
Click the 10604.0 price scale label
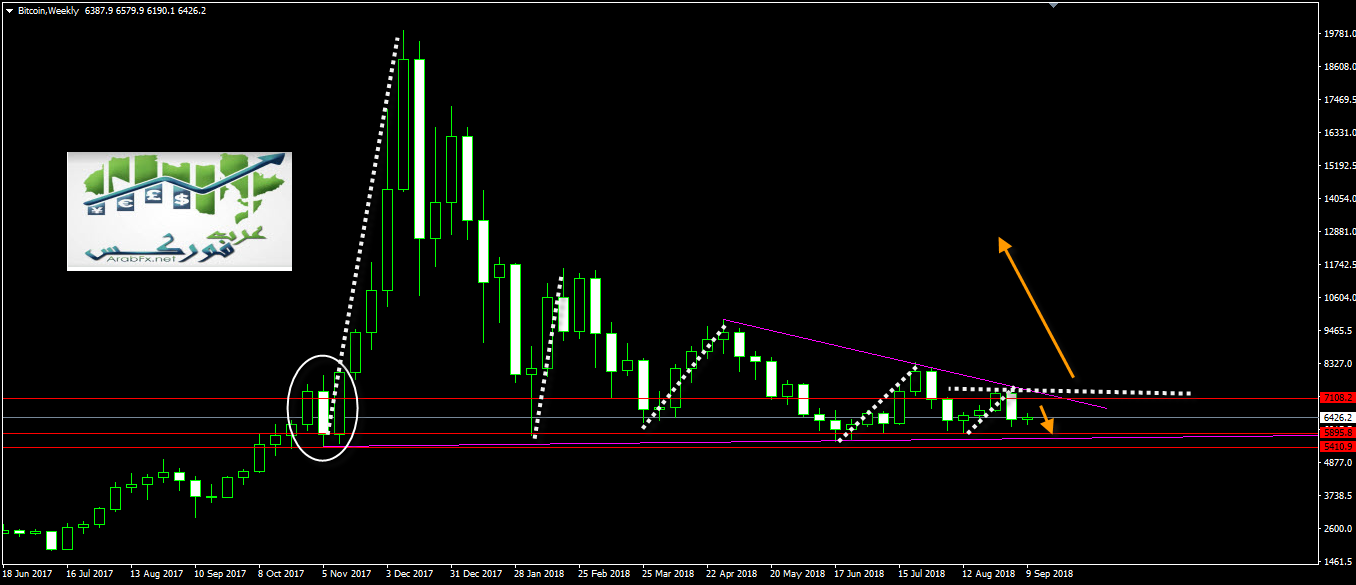point(1338,298)
